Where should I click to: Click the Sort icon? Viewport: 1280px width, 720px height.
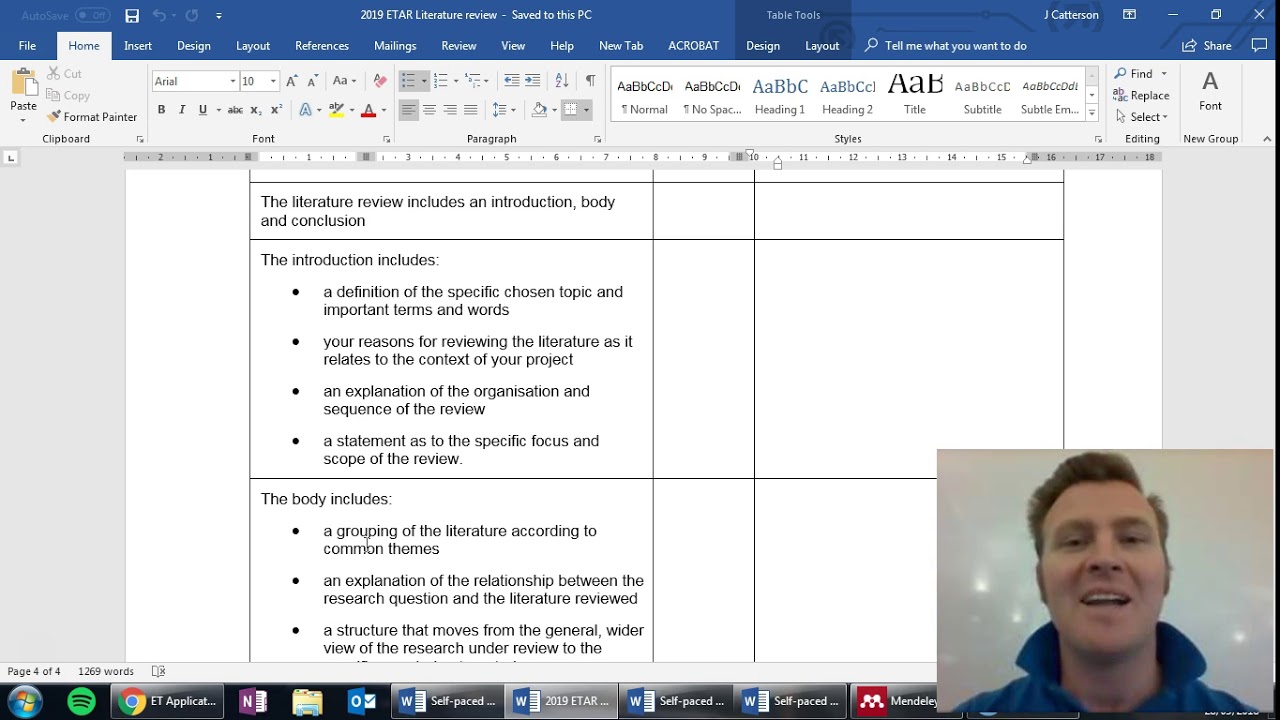click(562, 81)
